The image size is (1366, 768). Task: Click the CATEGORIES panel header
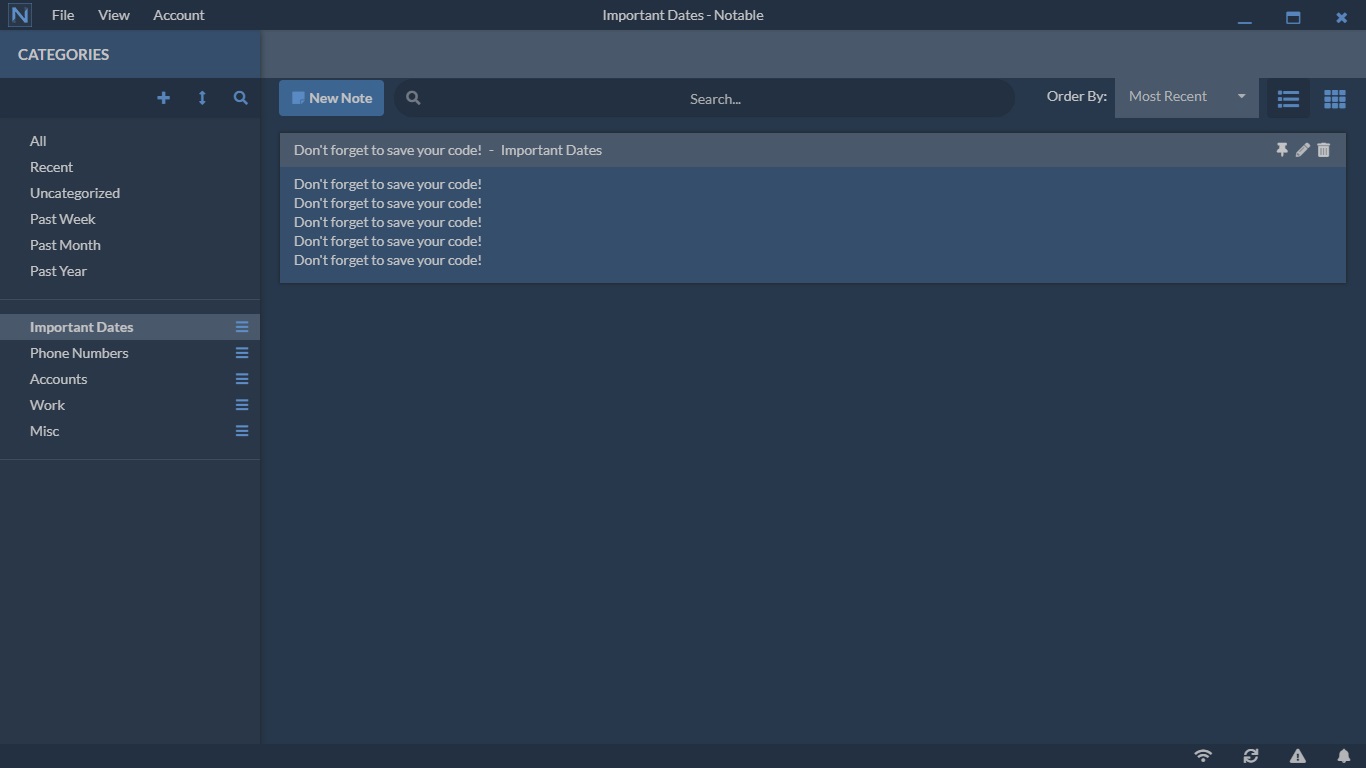[x=130, y=54]
